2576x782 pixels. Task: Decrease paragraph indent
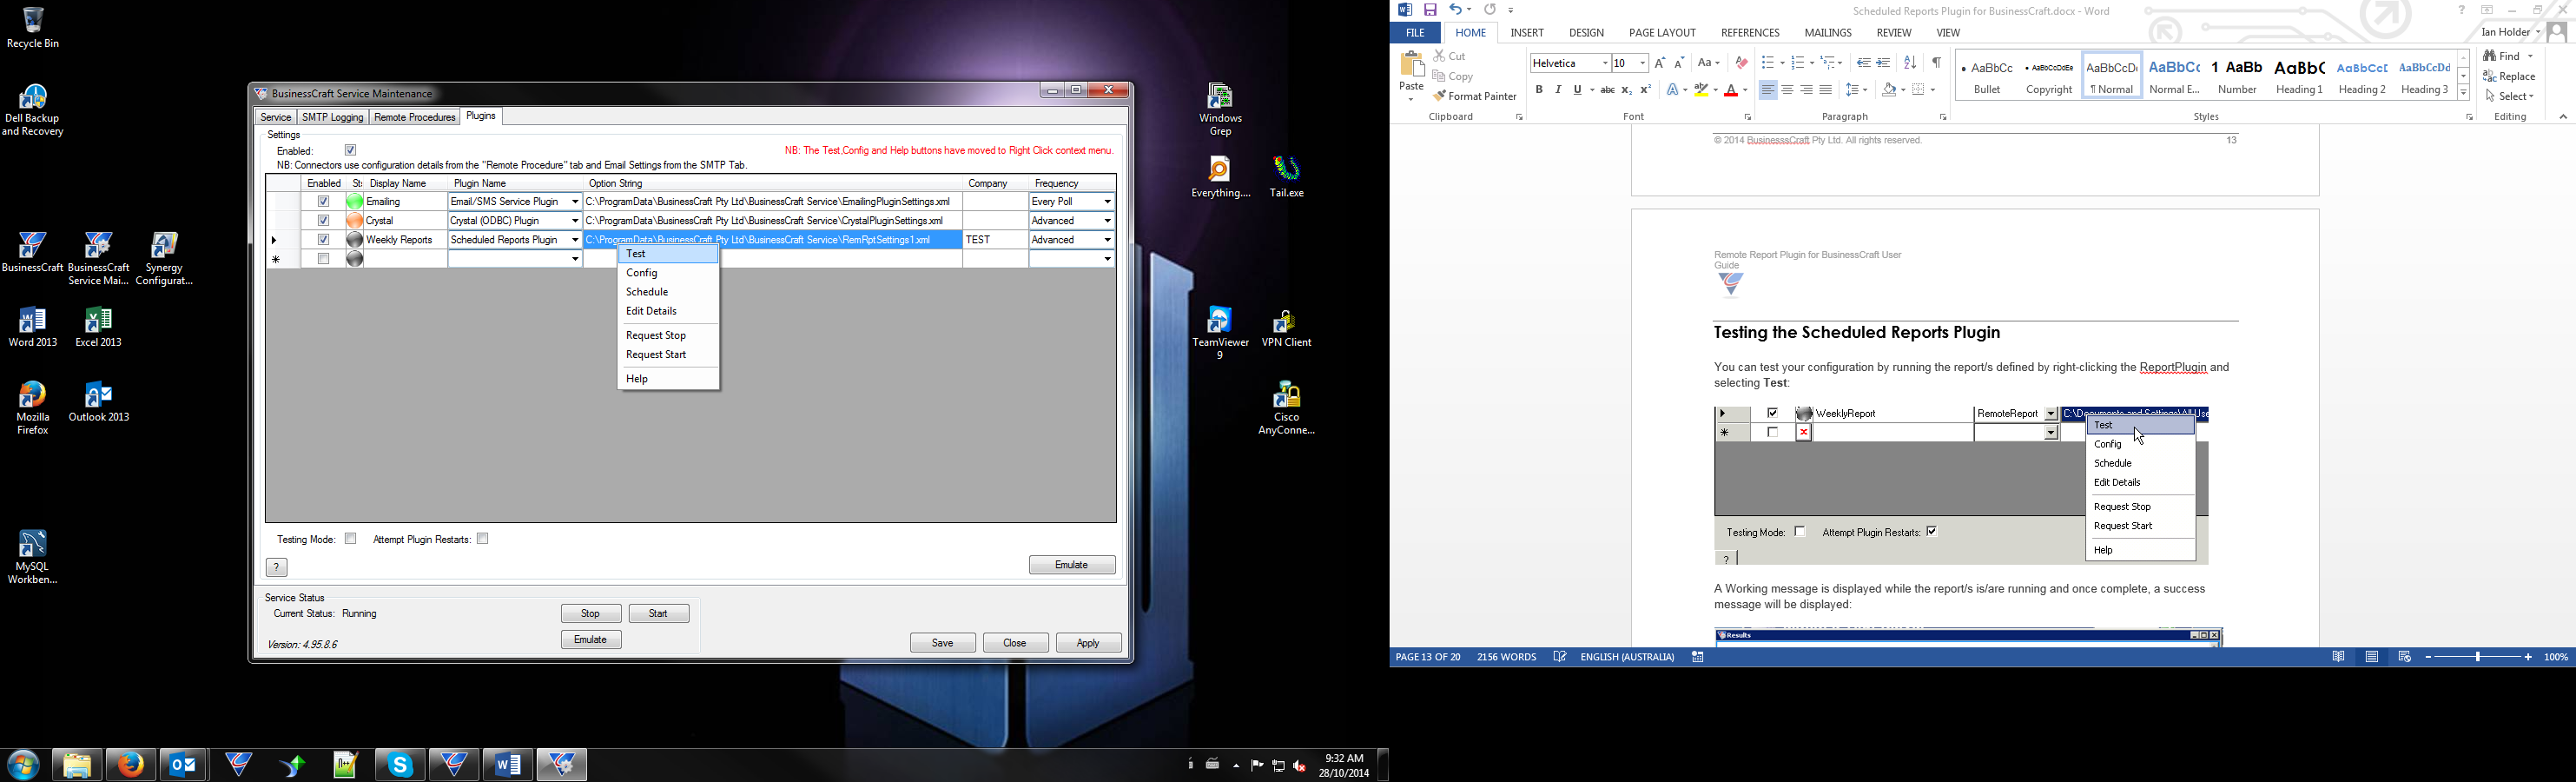click(x=1863, y=63)
